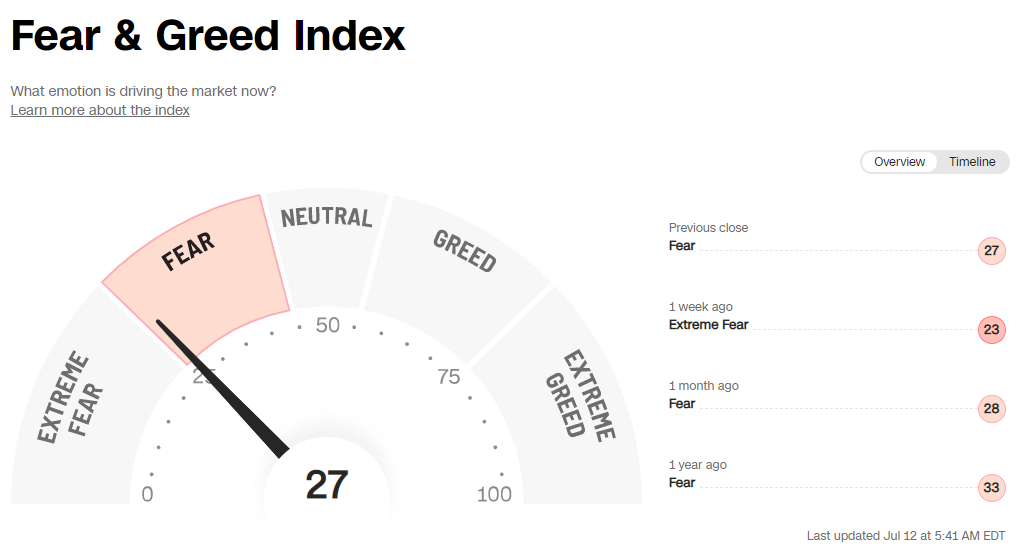This screenshot has height=553, width=1023.
Task: Click the Last updated timestamp text
Action: (905, 536)
